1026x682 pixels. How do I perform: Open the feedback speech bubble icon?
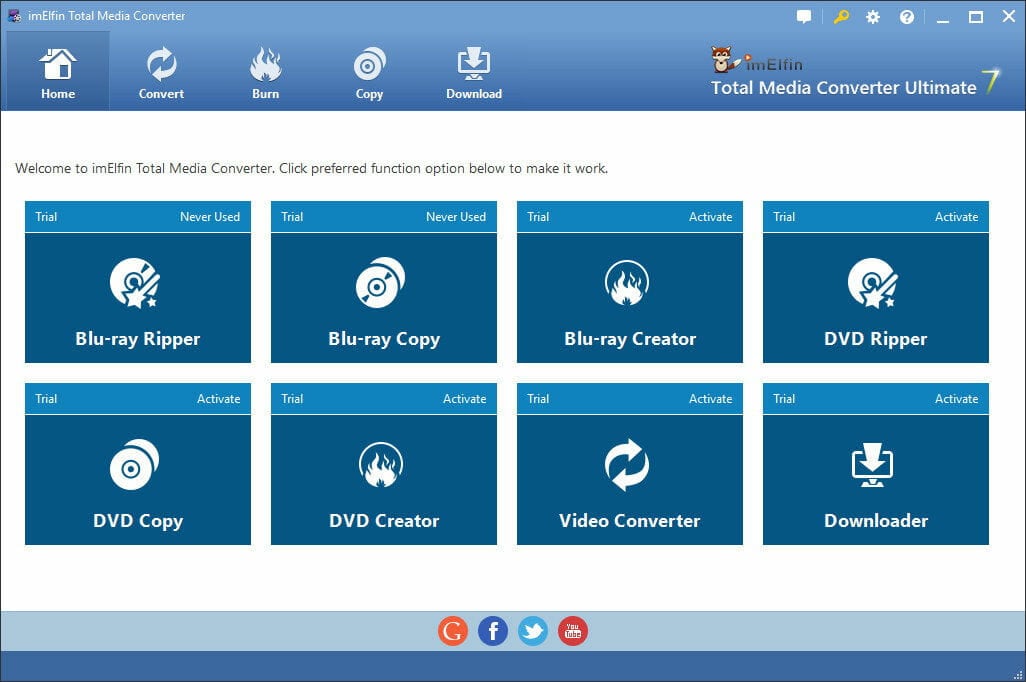[x=804, y=17]
